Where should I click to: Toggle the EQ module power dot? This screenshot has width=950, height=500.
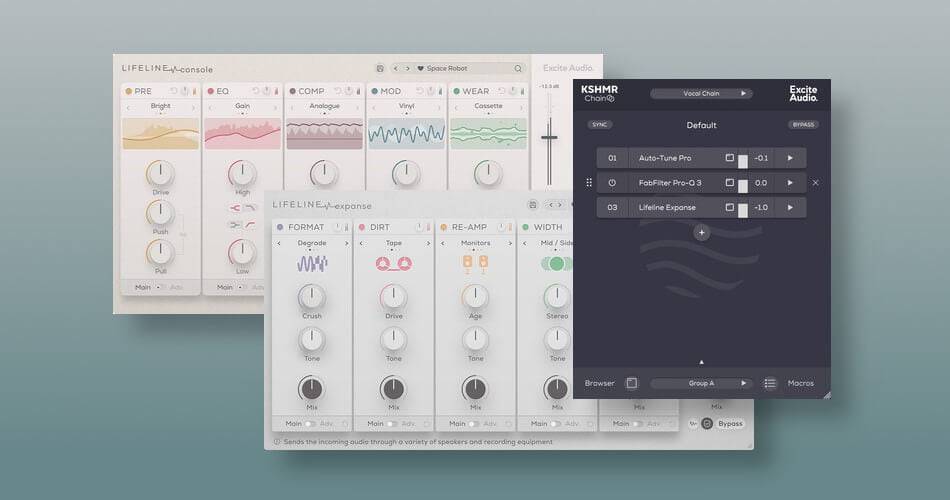tap(210, 91)
